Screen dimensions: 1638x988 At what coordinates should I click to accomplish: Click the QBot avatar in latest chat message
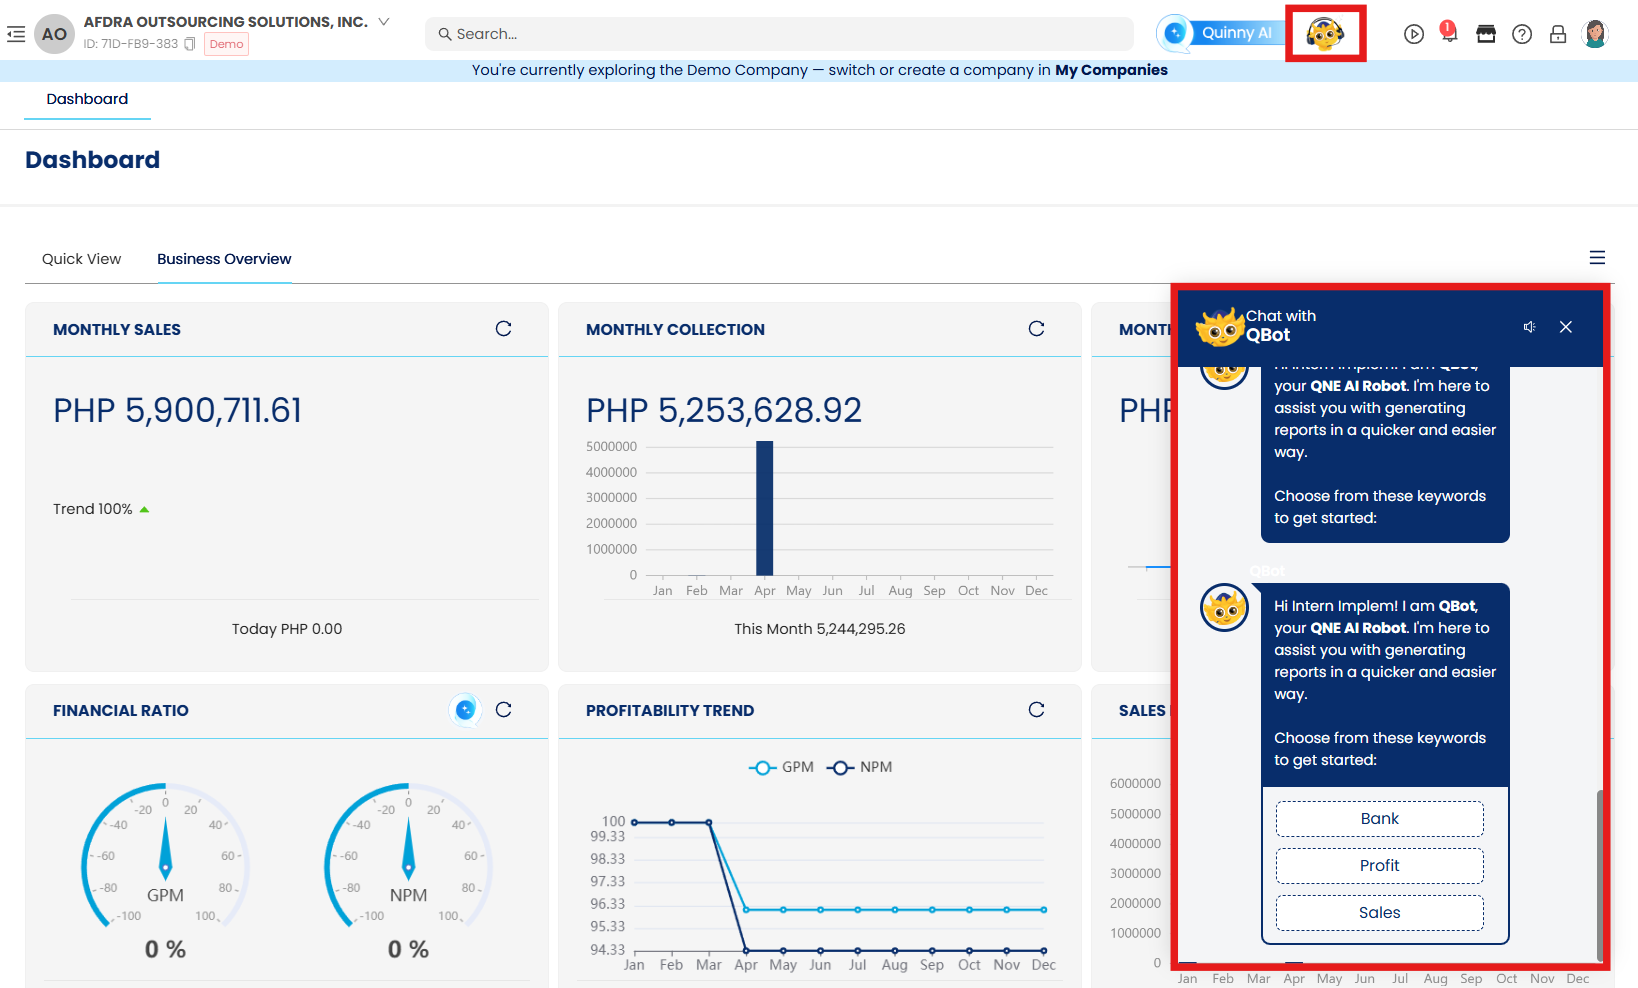(1224, 608)
